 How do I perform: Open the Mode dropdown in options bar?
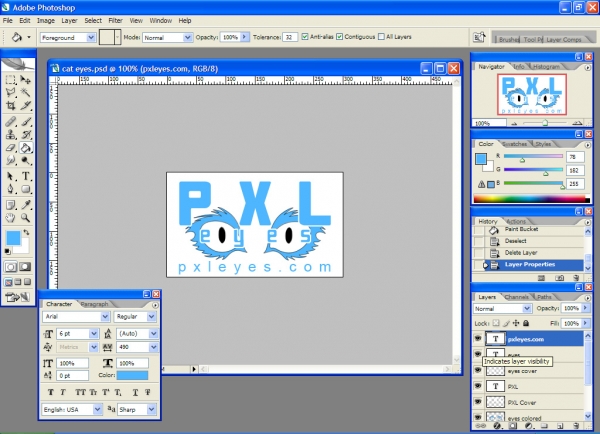187,38
